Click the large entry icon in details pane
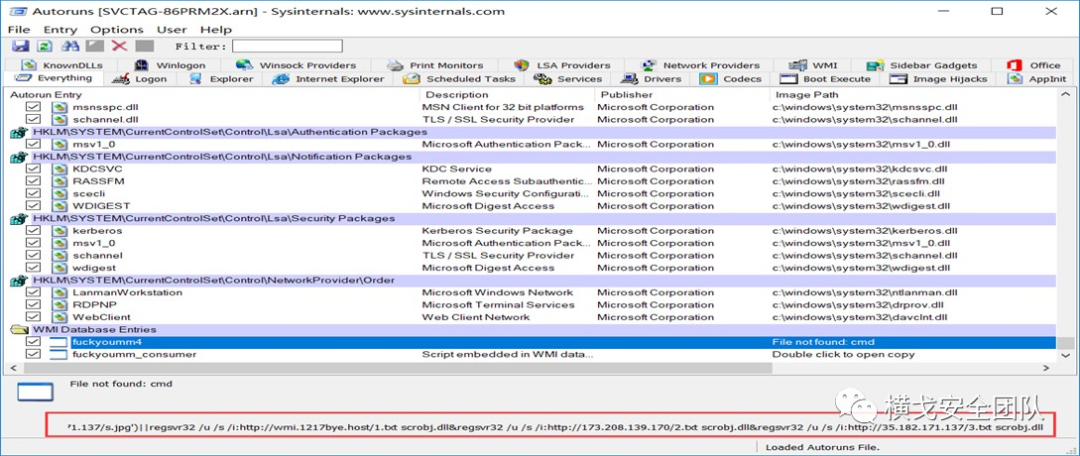The image size is (1080, 456). (35, 392)
